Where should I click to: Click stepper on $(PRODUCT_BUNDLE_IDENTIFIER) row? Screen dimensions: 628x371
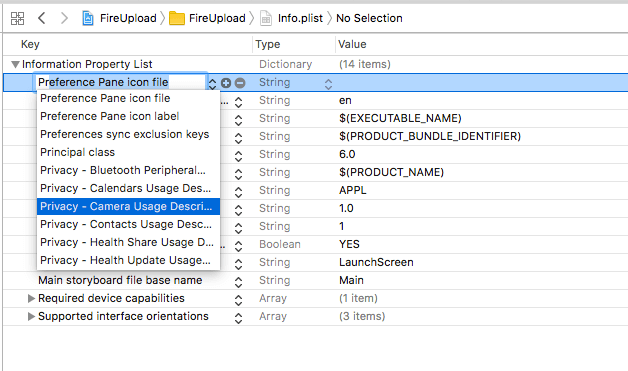[238, 138]
